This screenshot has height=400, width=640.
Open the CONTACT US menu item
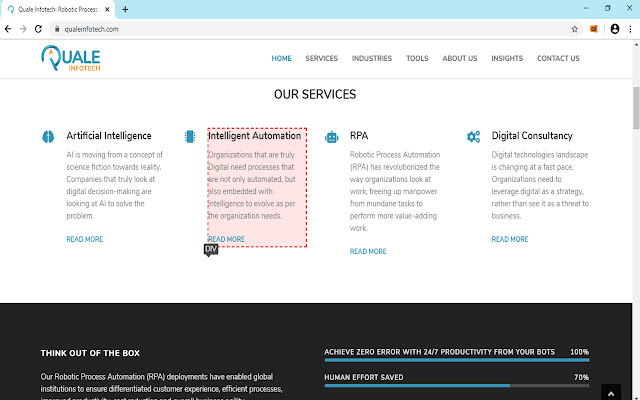tap(558, 58)
